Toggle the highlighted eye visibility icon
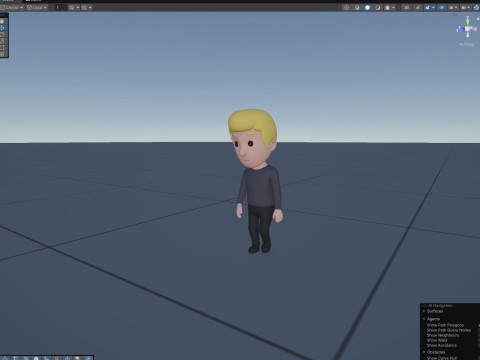This screenshot has height=360, width=480. click(x=442, y=7)
